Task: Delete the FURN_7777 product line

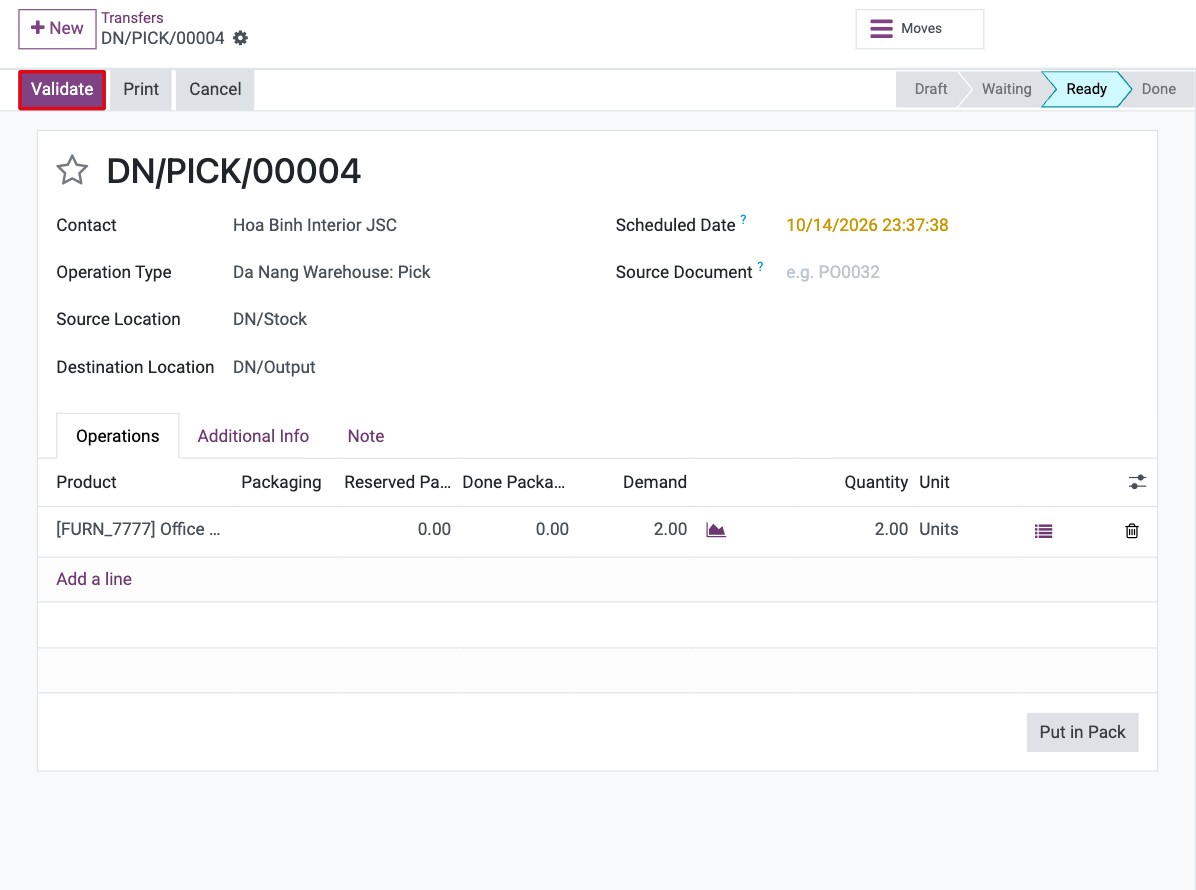Action: point(1132,531)
